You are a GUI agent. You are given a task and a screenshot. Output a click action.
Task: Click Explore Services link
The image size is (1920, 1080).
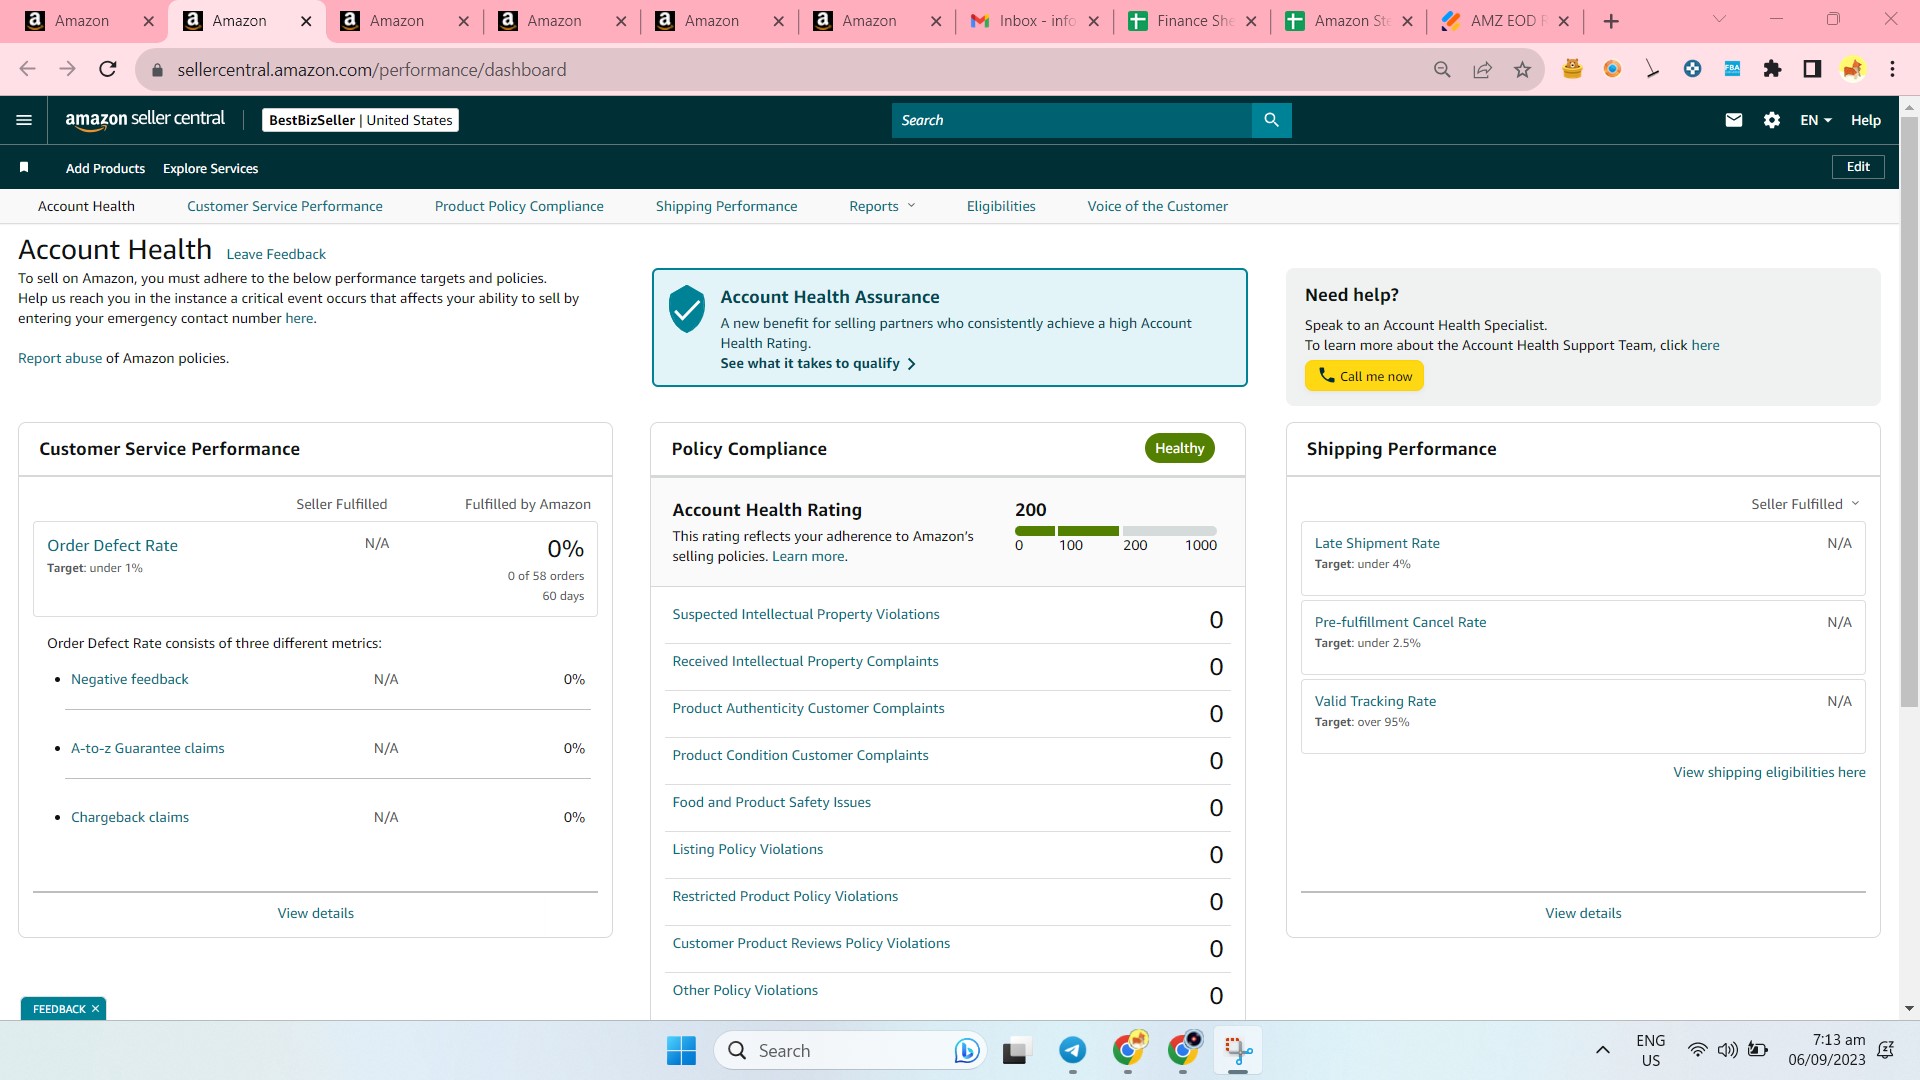point(210,168)
